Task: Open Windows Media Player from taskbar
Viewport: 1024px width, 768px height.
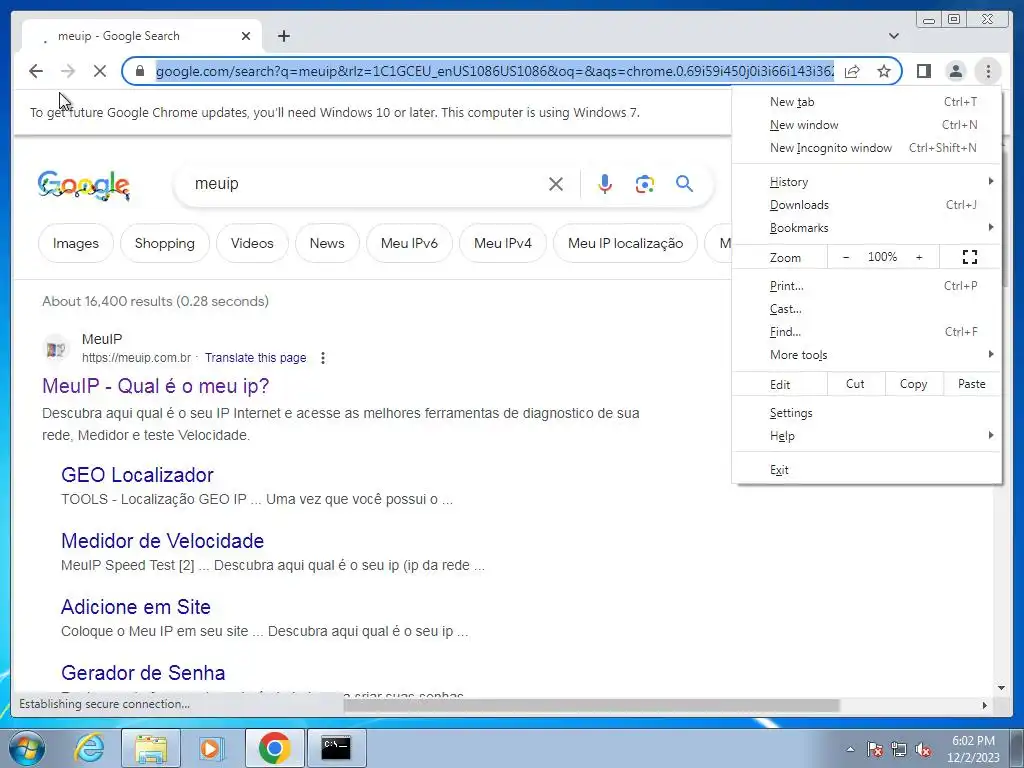Action: [210, 748]
